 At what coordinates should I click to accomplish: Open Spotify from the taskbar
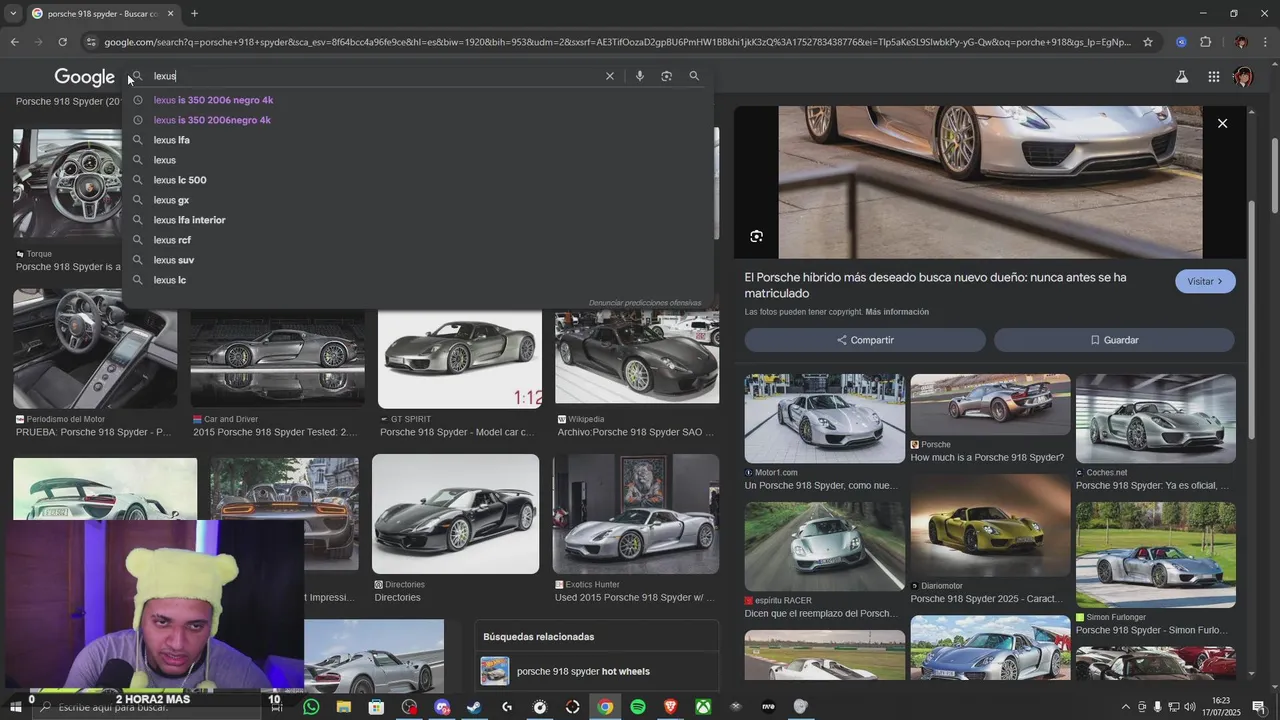pos(638,707)
